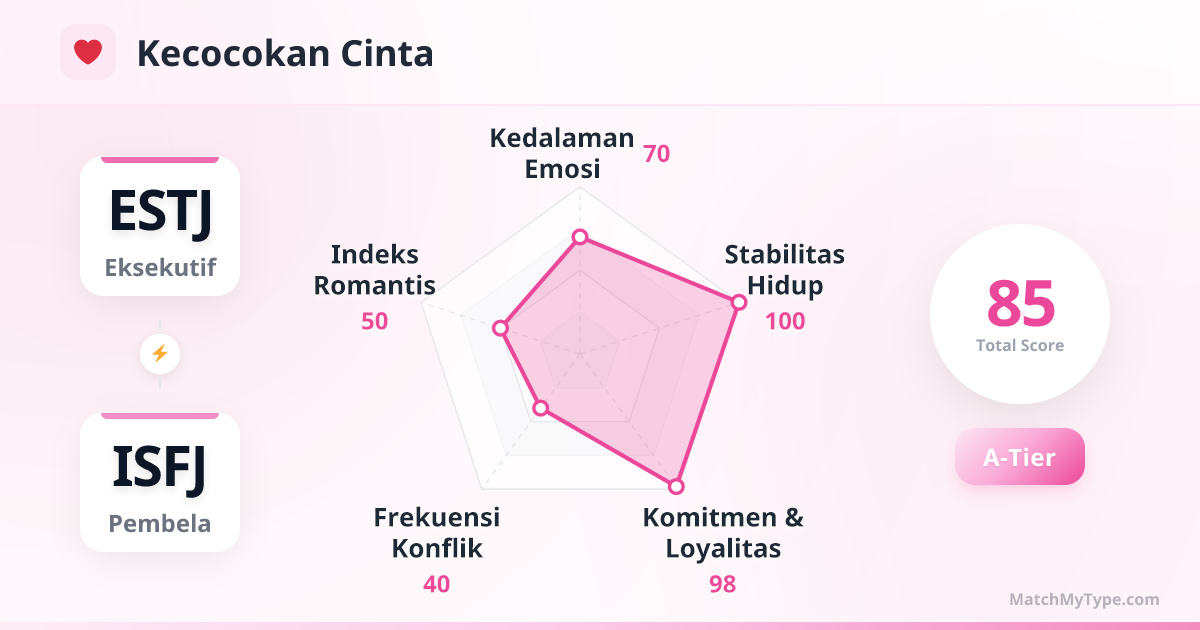Click the Indeks Romantis label
Viewport: 1200px width, 630px height.
click(375, 270)
